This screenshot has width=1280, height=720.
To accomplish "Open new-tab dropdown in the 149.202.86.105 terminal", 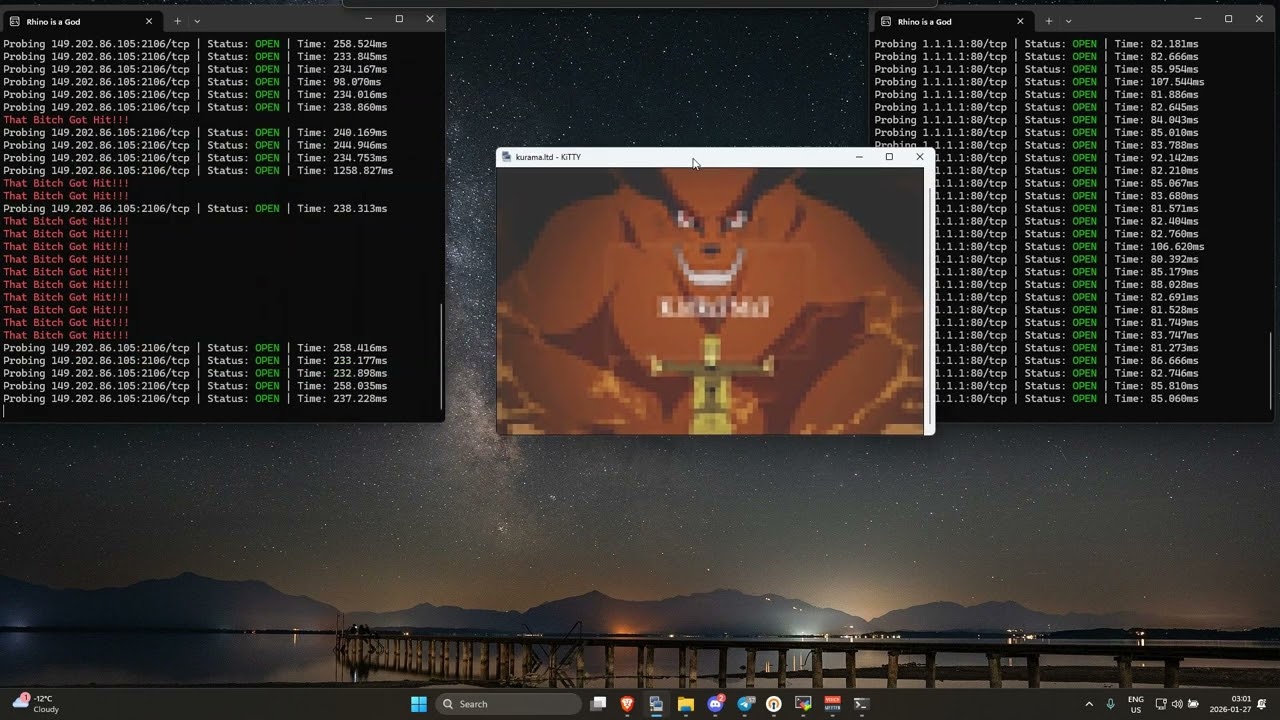I will pos(197,21).
